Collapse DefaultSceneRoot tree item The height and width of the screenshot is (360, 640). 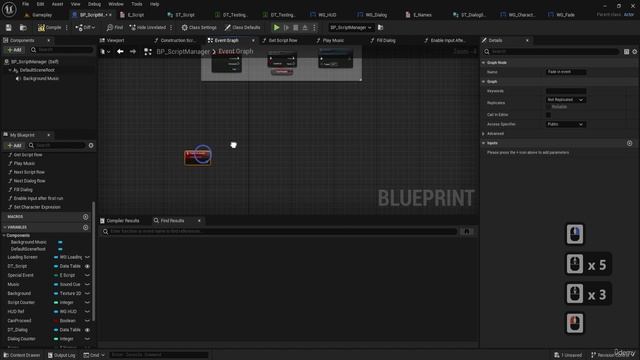[10, 70]
